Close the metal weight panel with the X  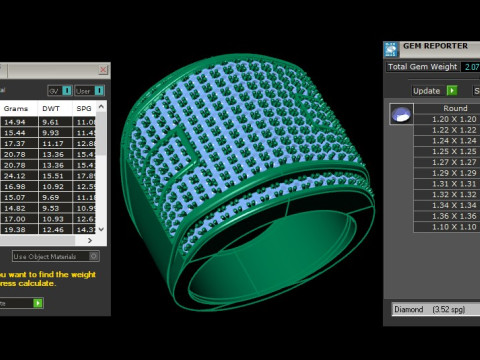pos(103,70)
